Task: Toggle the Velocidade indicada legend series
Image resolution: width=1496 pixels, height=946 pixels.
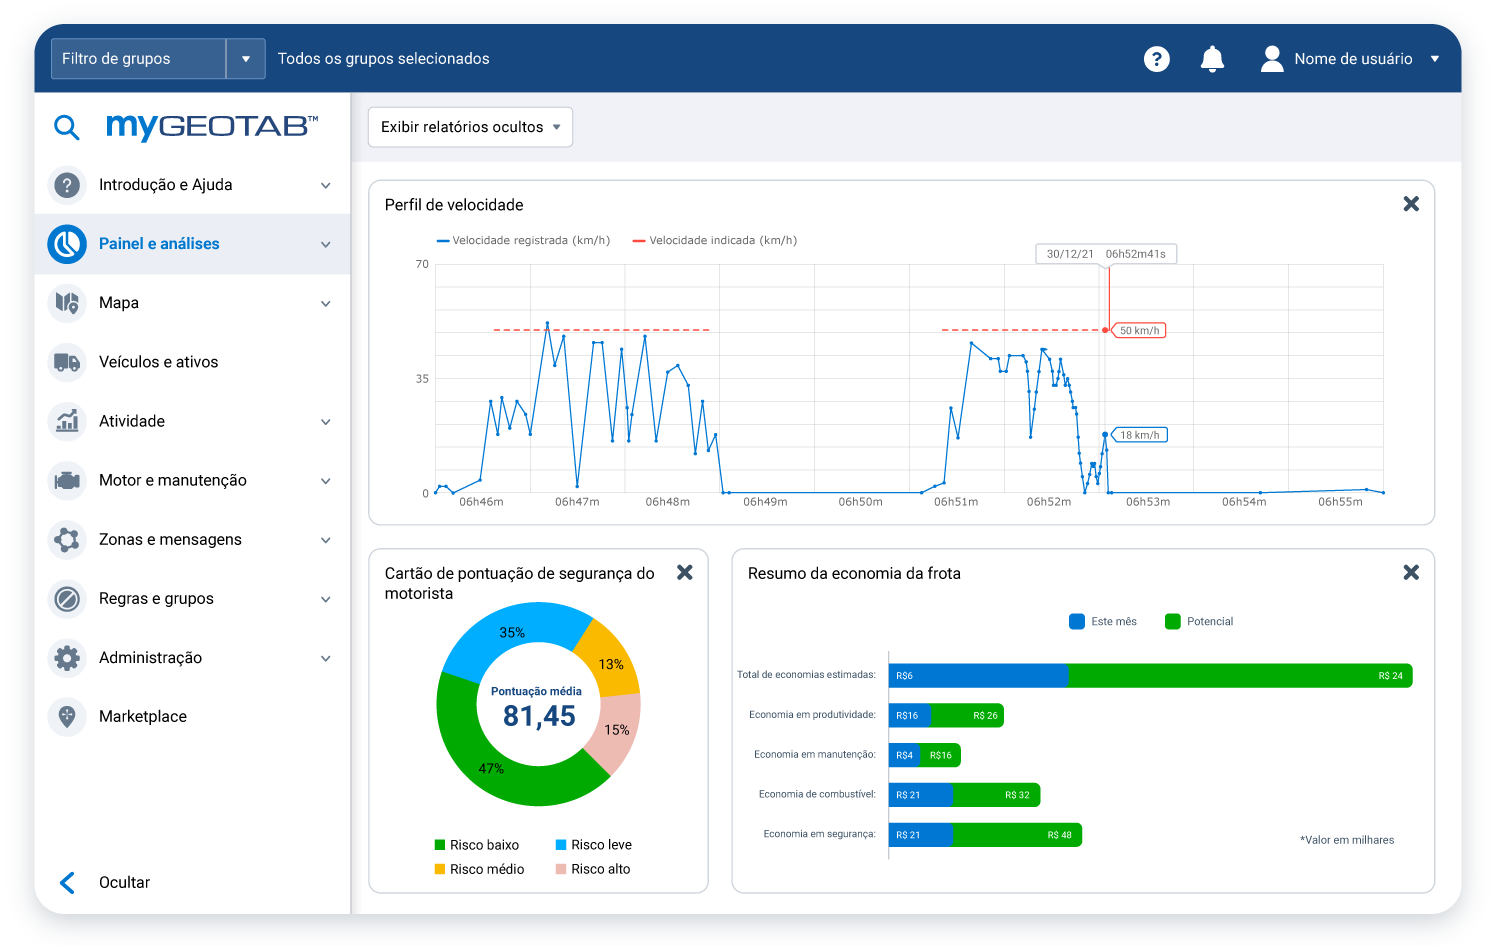Action: 715,241
